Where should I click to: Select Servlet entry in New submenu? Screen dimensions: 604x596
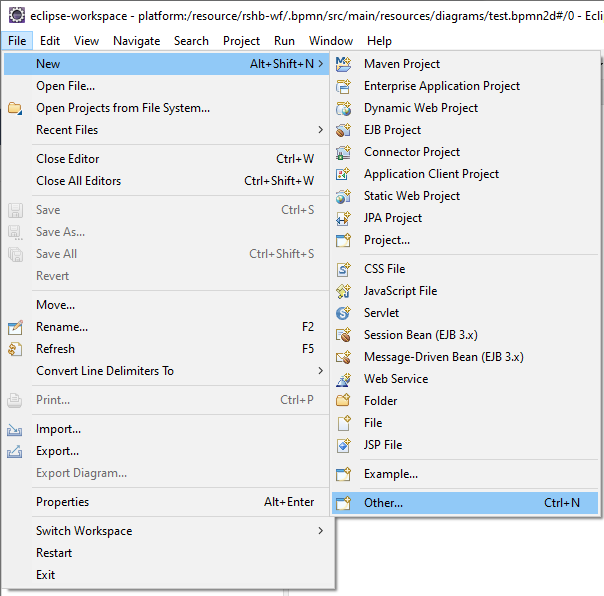click(x=465, y=313)
